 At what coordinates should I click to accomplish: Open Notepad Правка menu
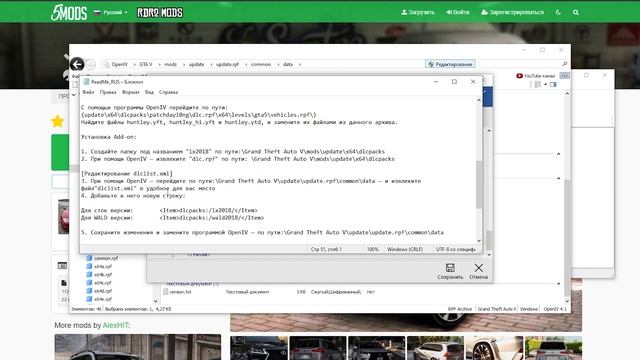108,92
